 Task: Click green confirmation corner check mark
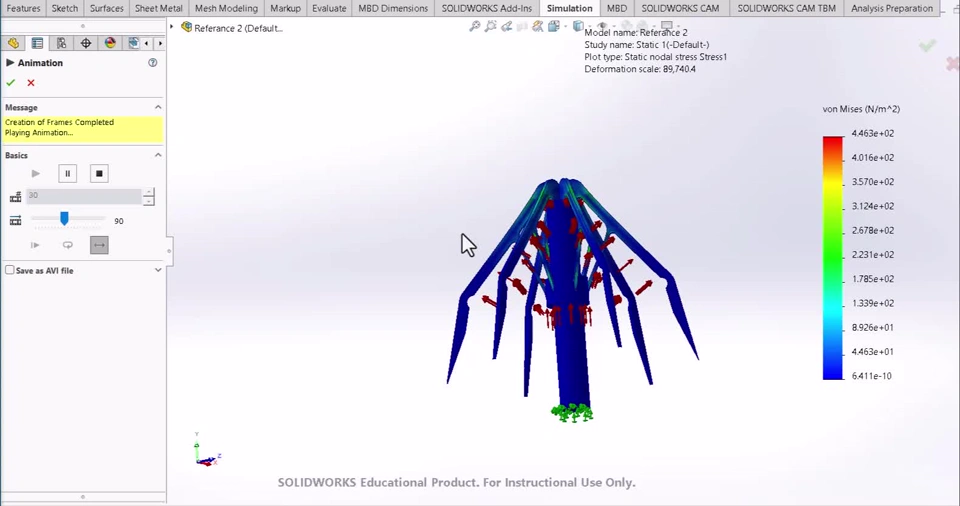point(928,46)
